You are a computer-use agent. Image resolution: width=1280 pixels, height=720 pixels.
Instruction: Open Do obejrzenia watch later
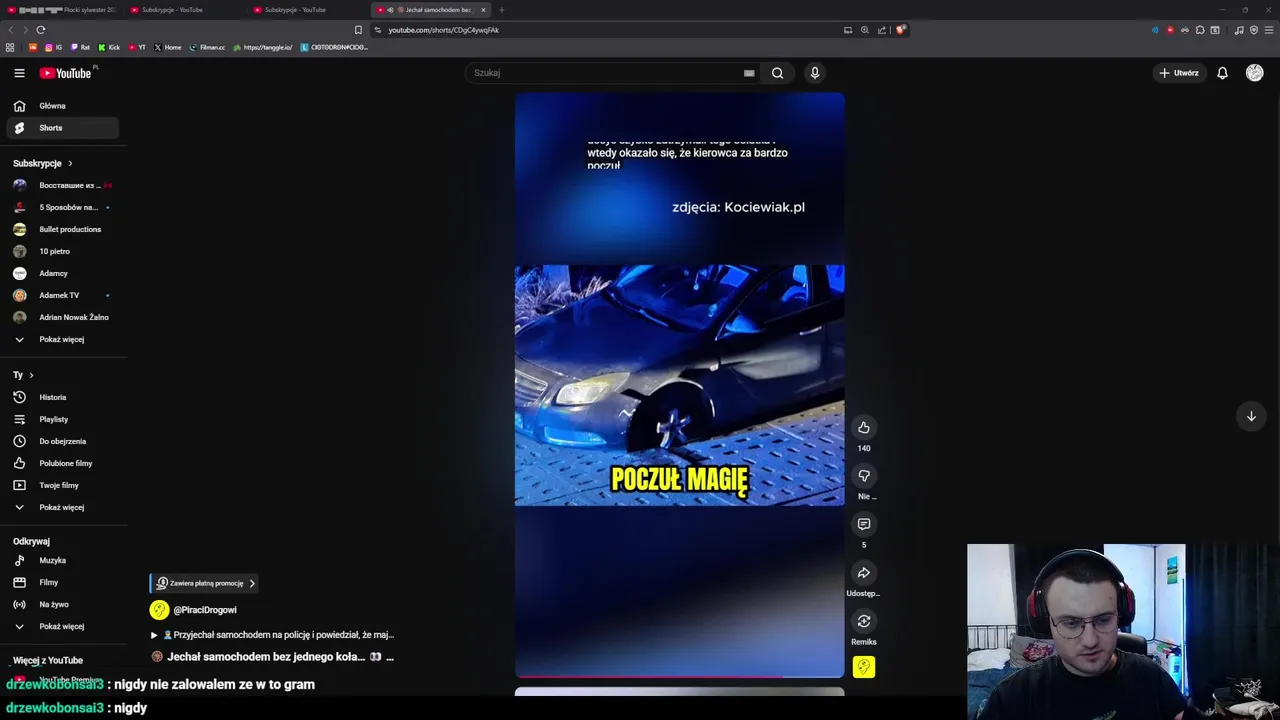point(63,441)
